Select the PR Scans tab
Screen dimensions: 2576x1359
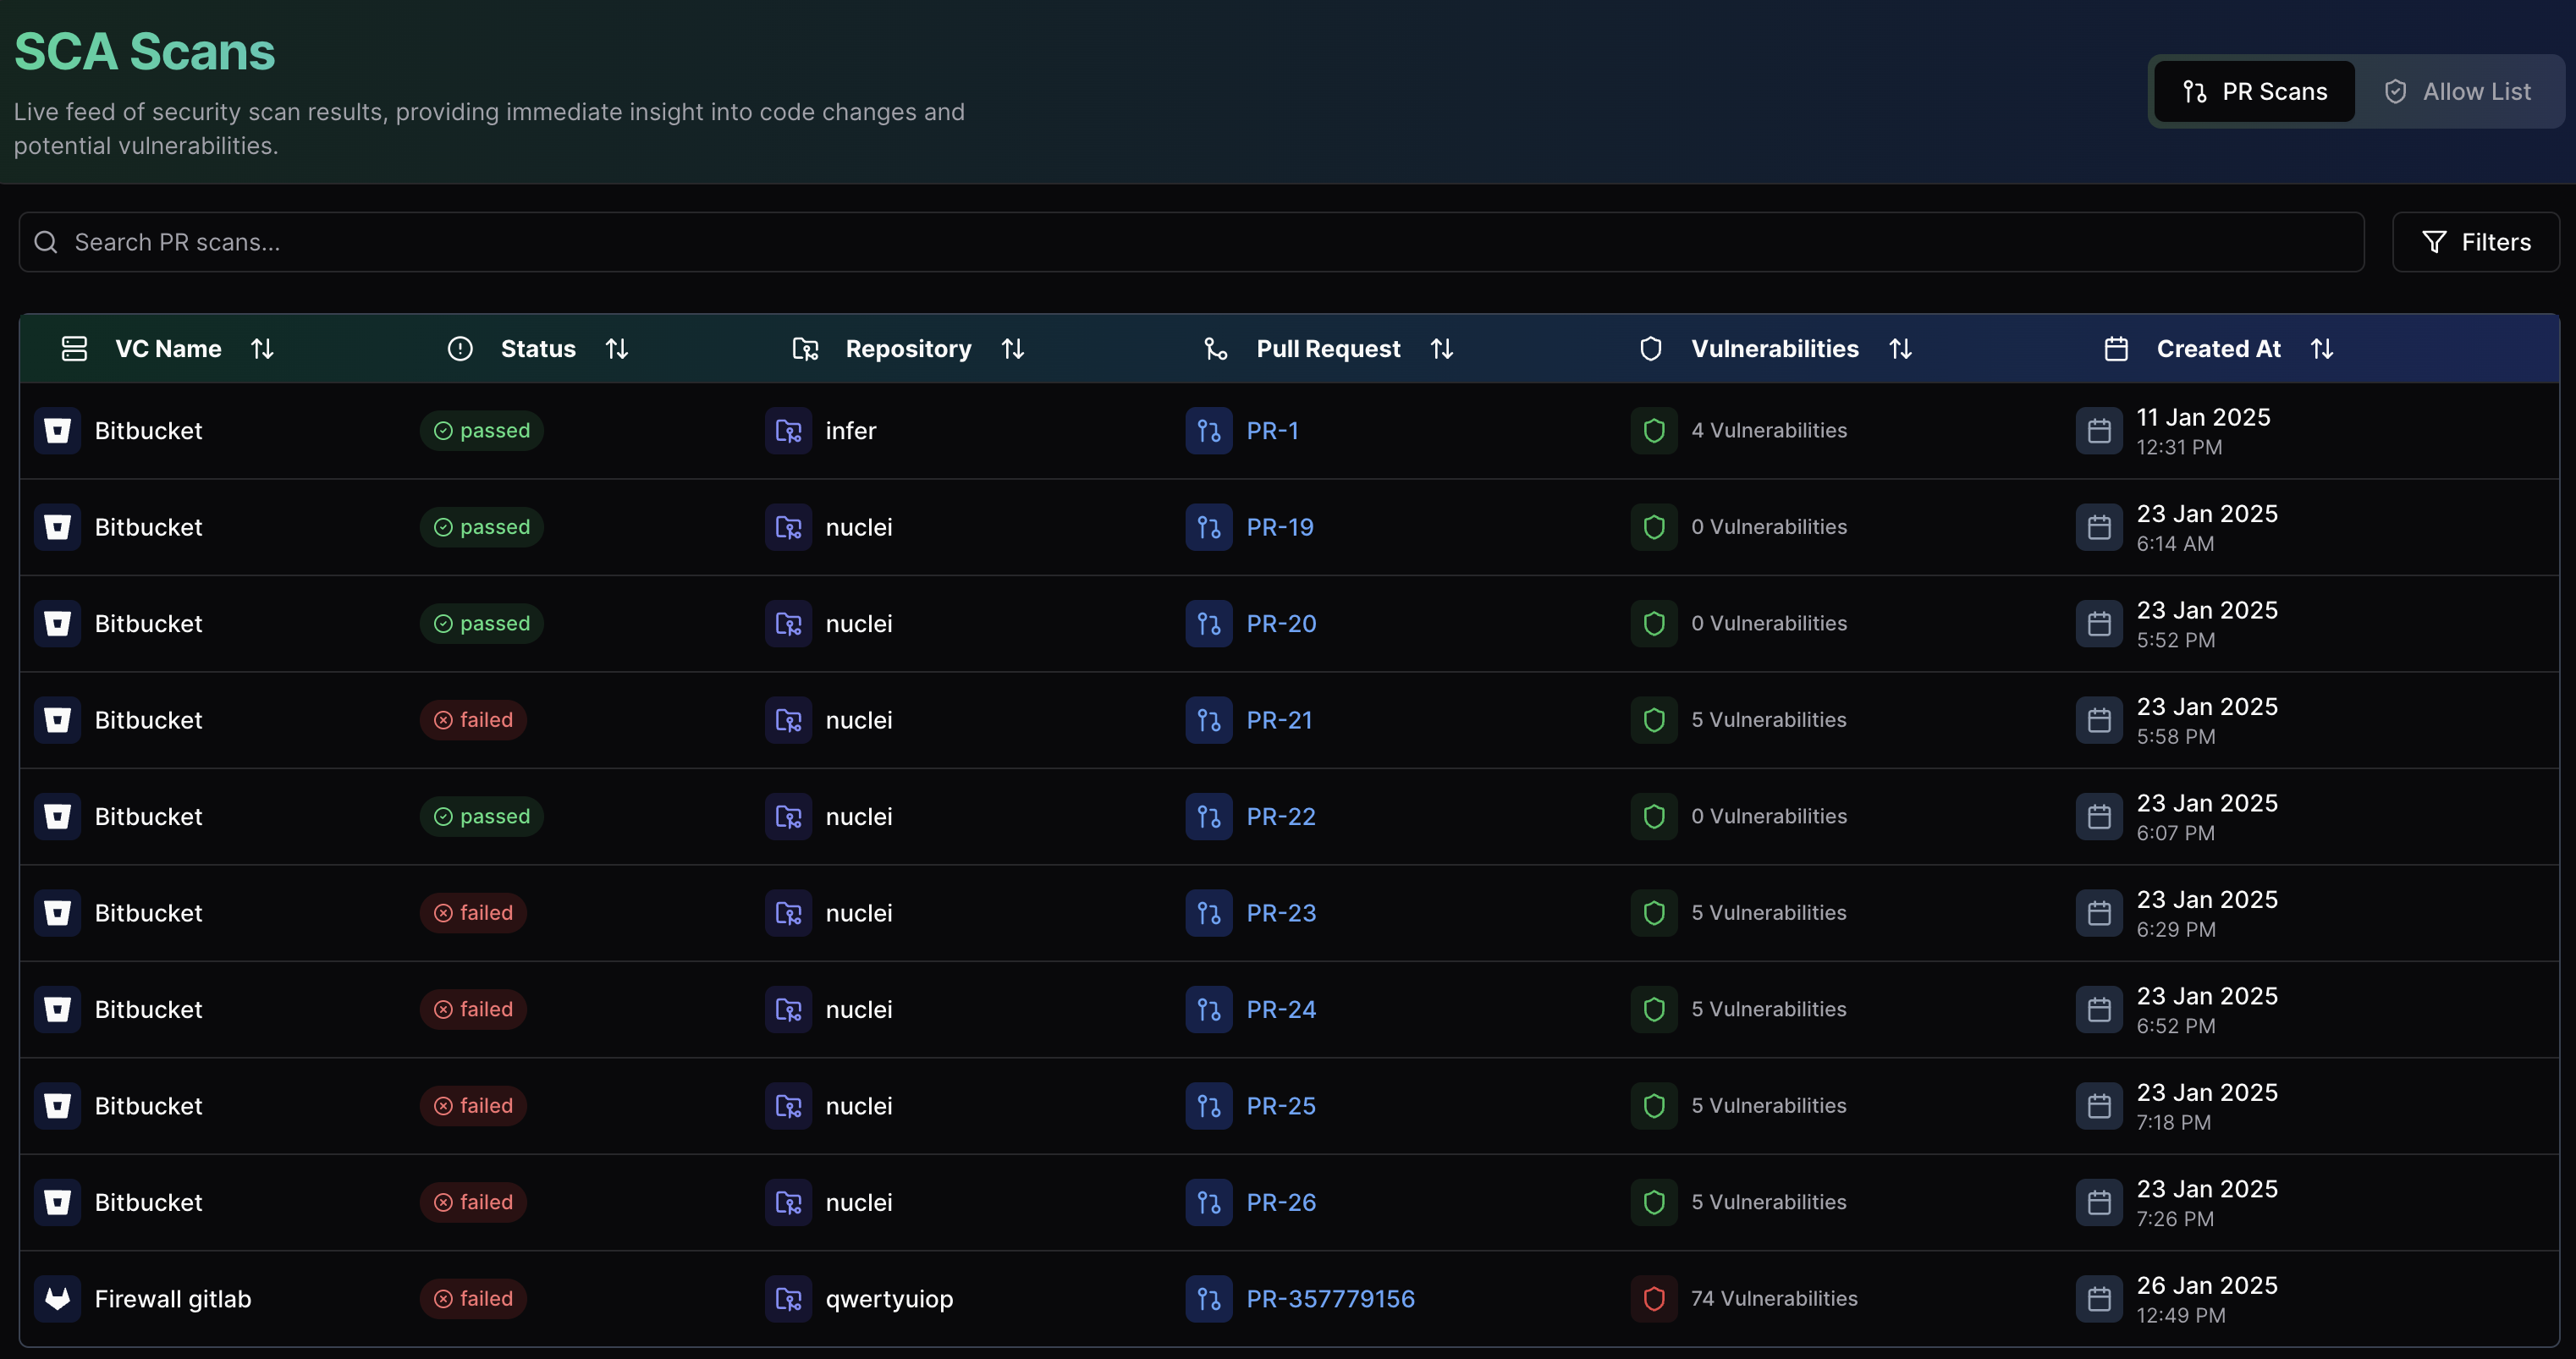[x=2254, y=92]
